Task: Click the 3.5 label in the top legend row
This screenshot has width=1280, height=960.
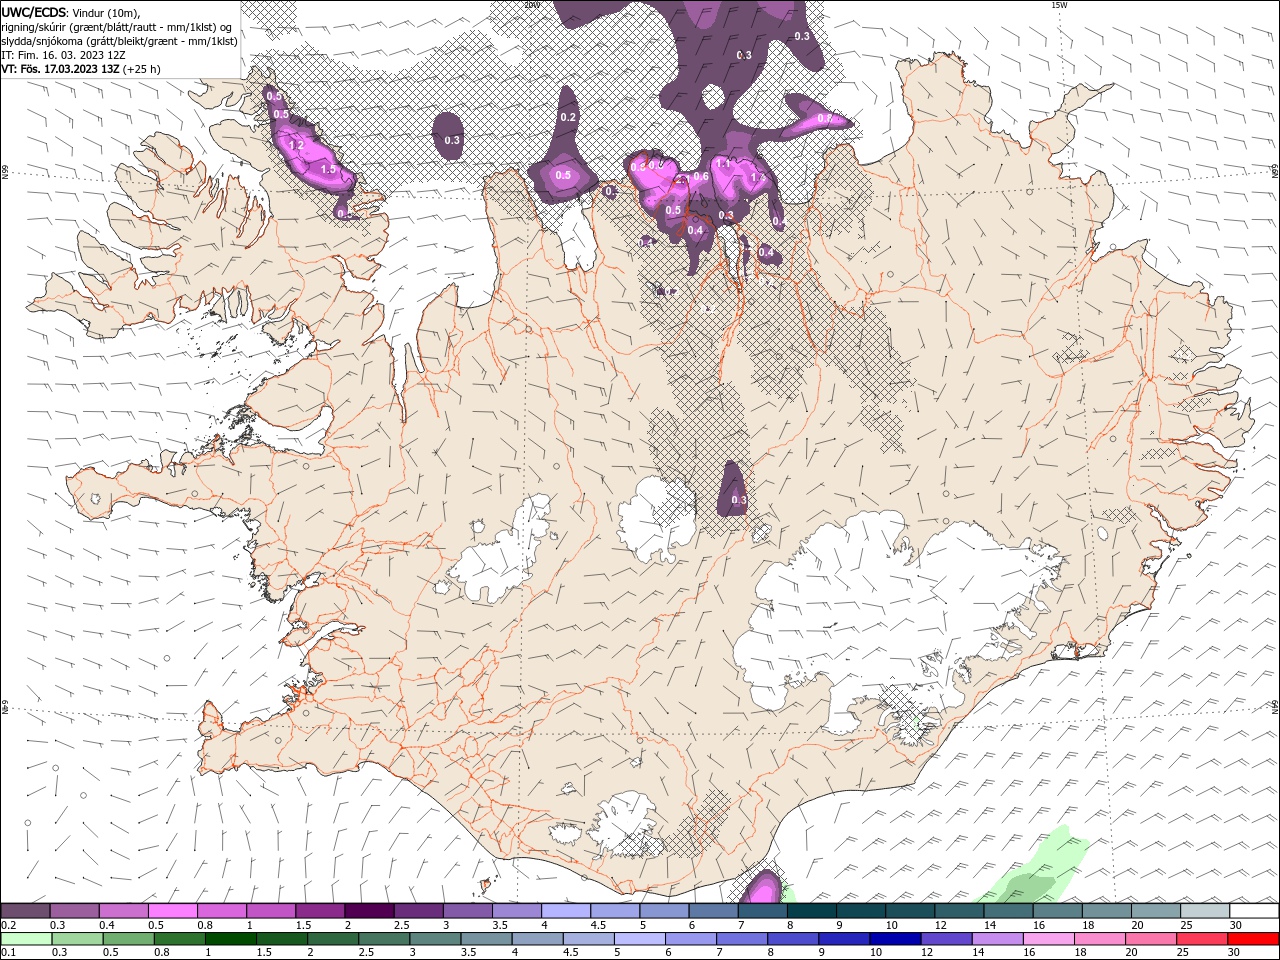Action: 499,925
